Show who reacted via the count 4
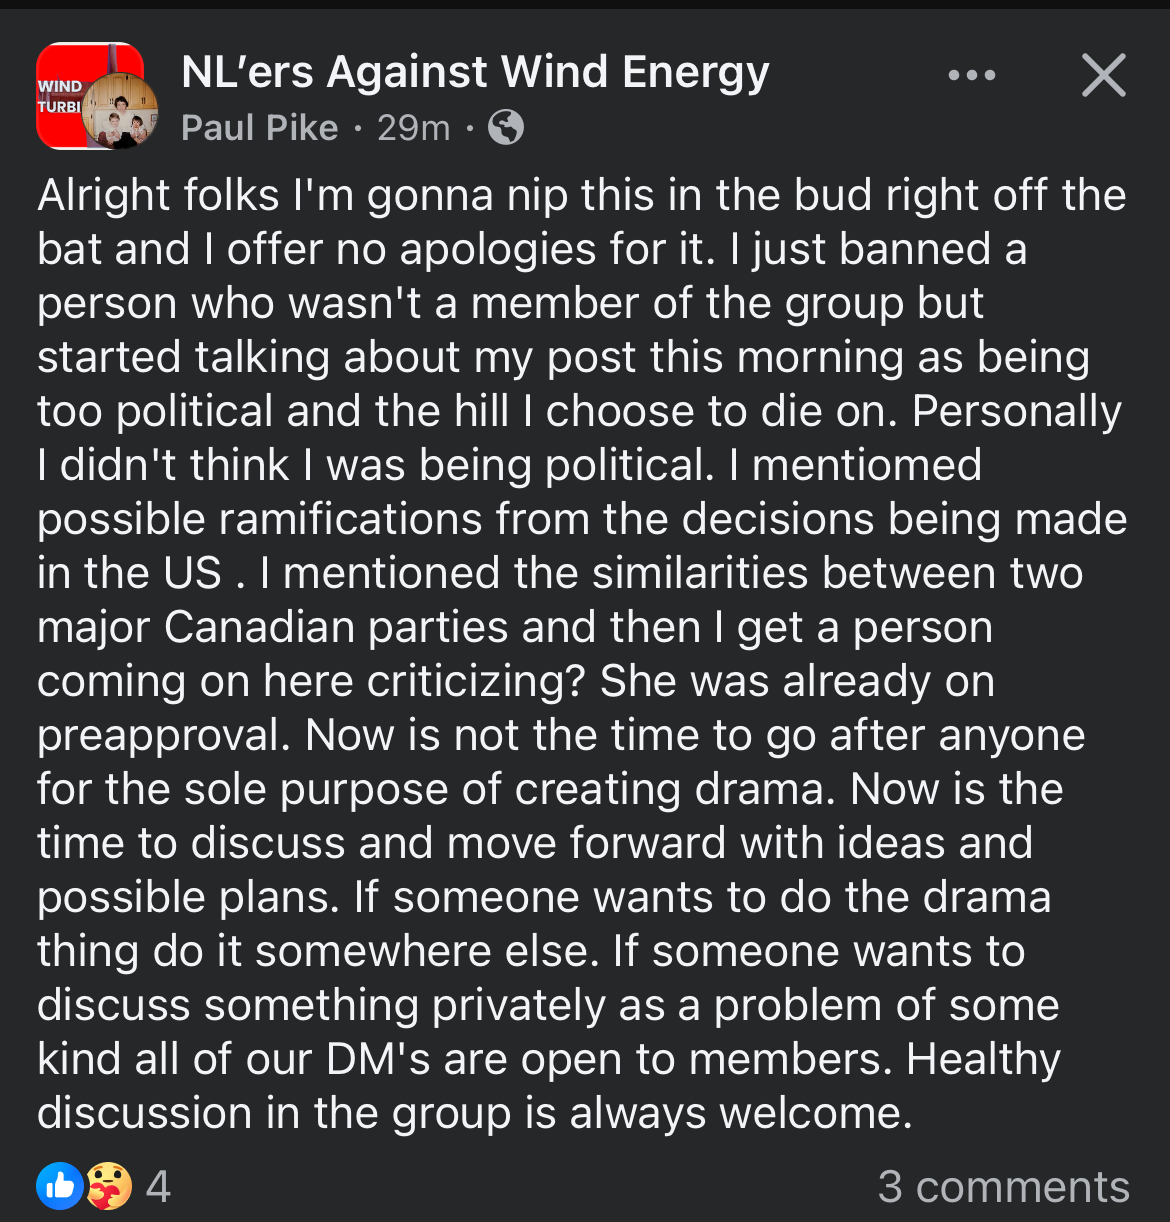Viewport: 1170px width, 1222px height. (158, 1187)
